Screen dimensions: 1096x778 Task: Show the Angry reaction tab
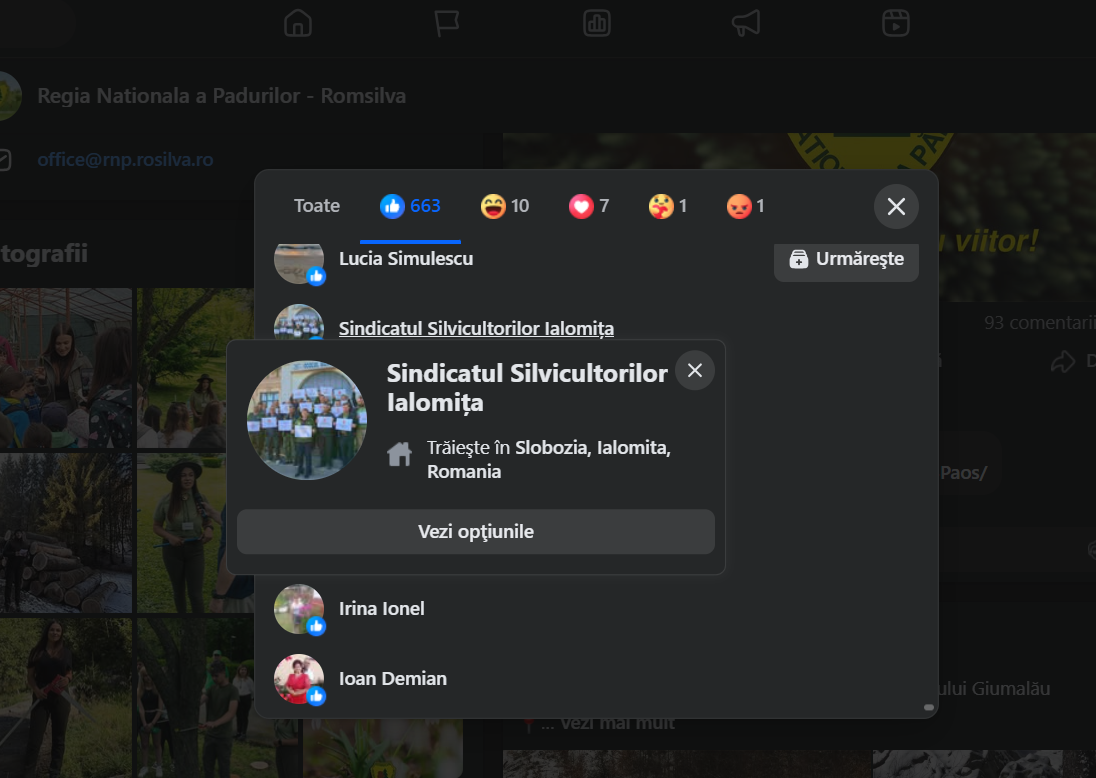(x=746, y=206)
